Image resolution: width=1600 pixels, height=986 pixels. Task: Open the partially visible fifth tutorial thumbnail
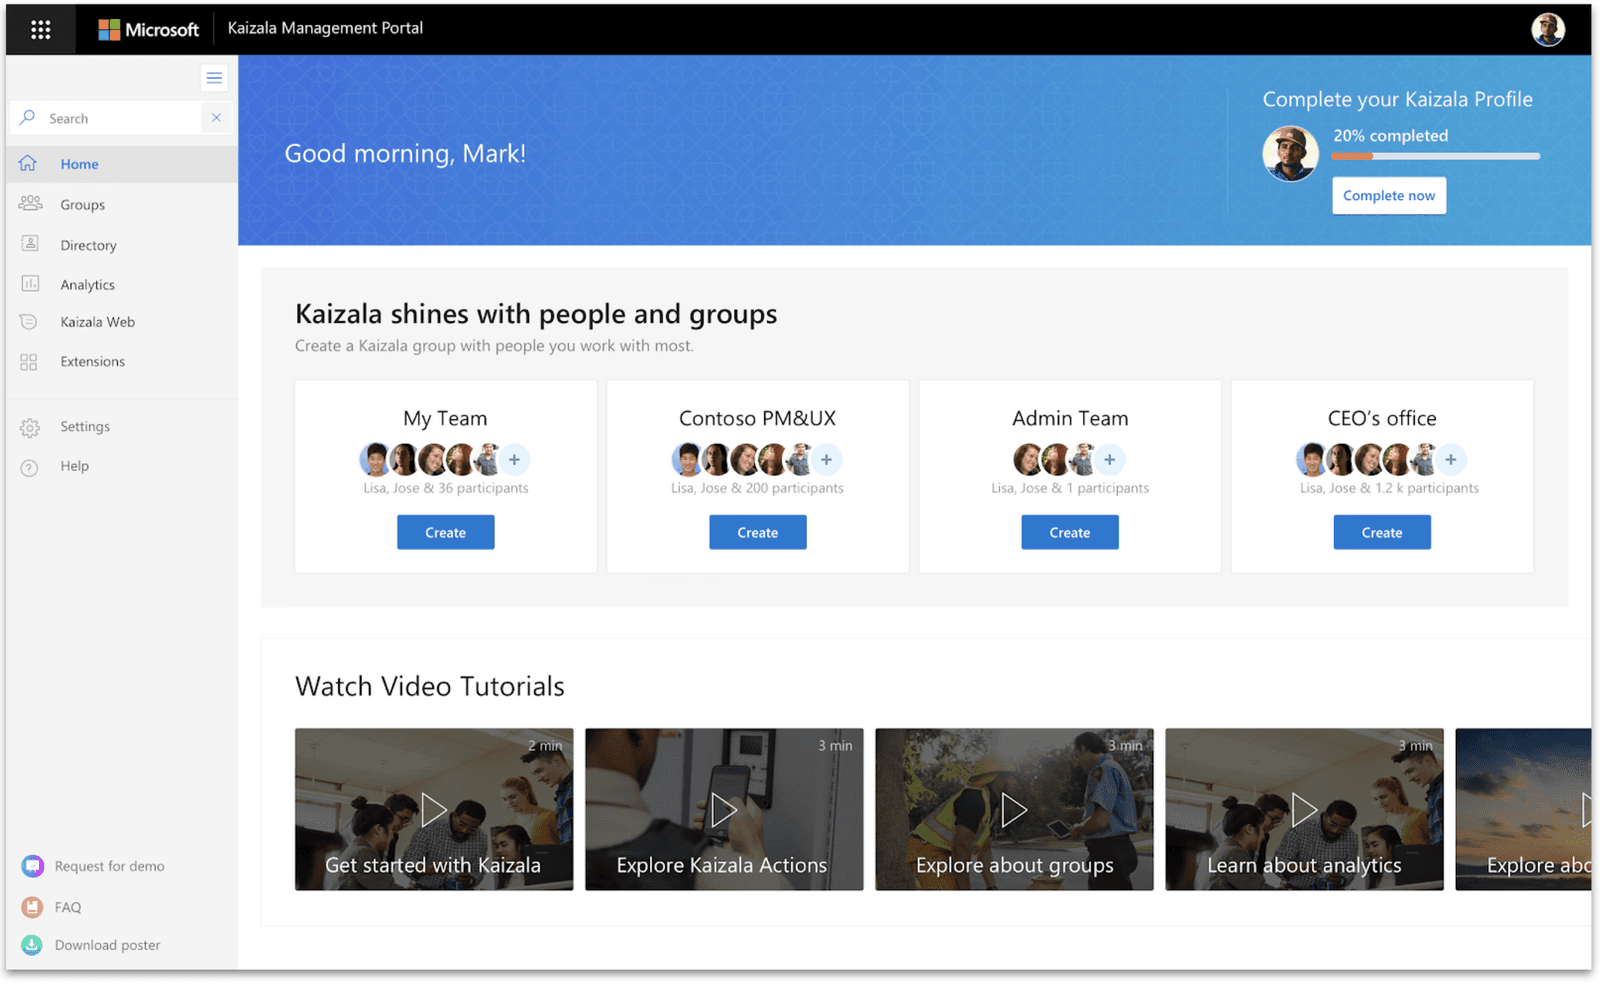pyautogui.click(x=1523, y=809)
